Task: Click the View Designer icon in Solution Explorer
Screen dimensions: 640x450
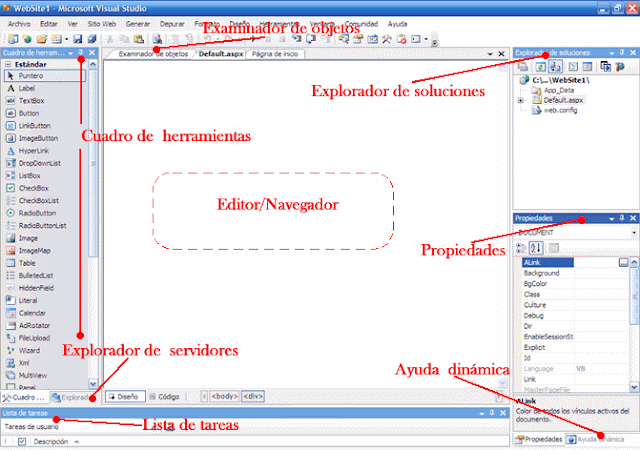Action: pyautogui.click(x=587, y=67)
